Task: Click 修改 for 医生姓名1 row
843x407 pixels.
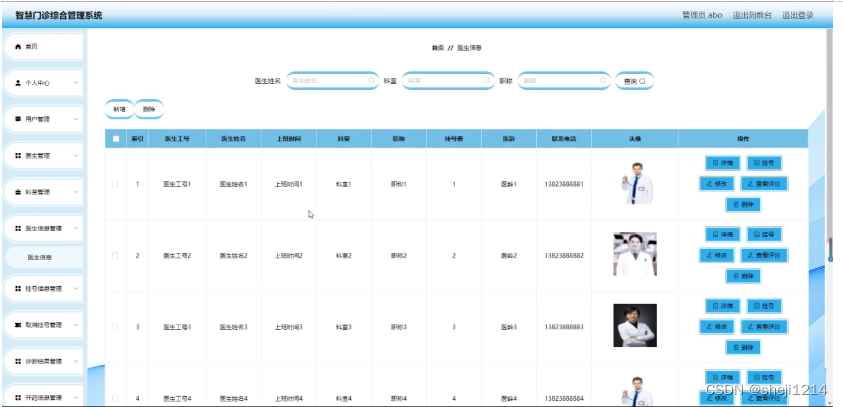Action: [717, 183]
